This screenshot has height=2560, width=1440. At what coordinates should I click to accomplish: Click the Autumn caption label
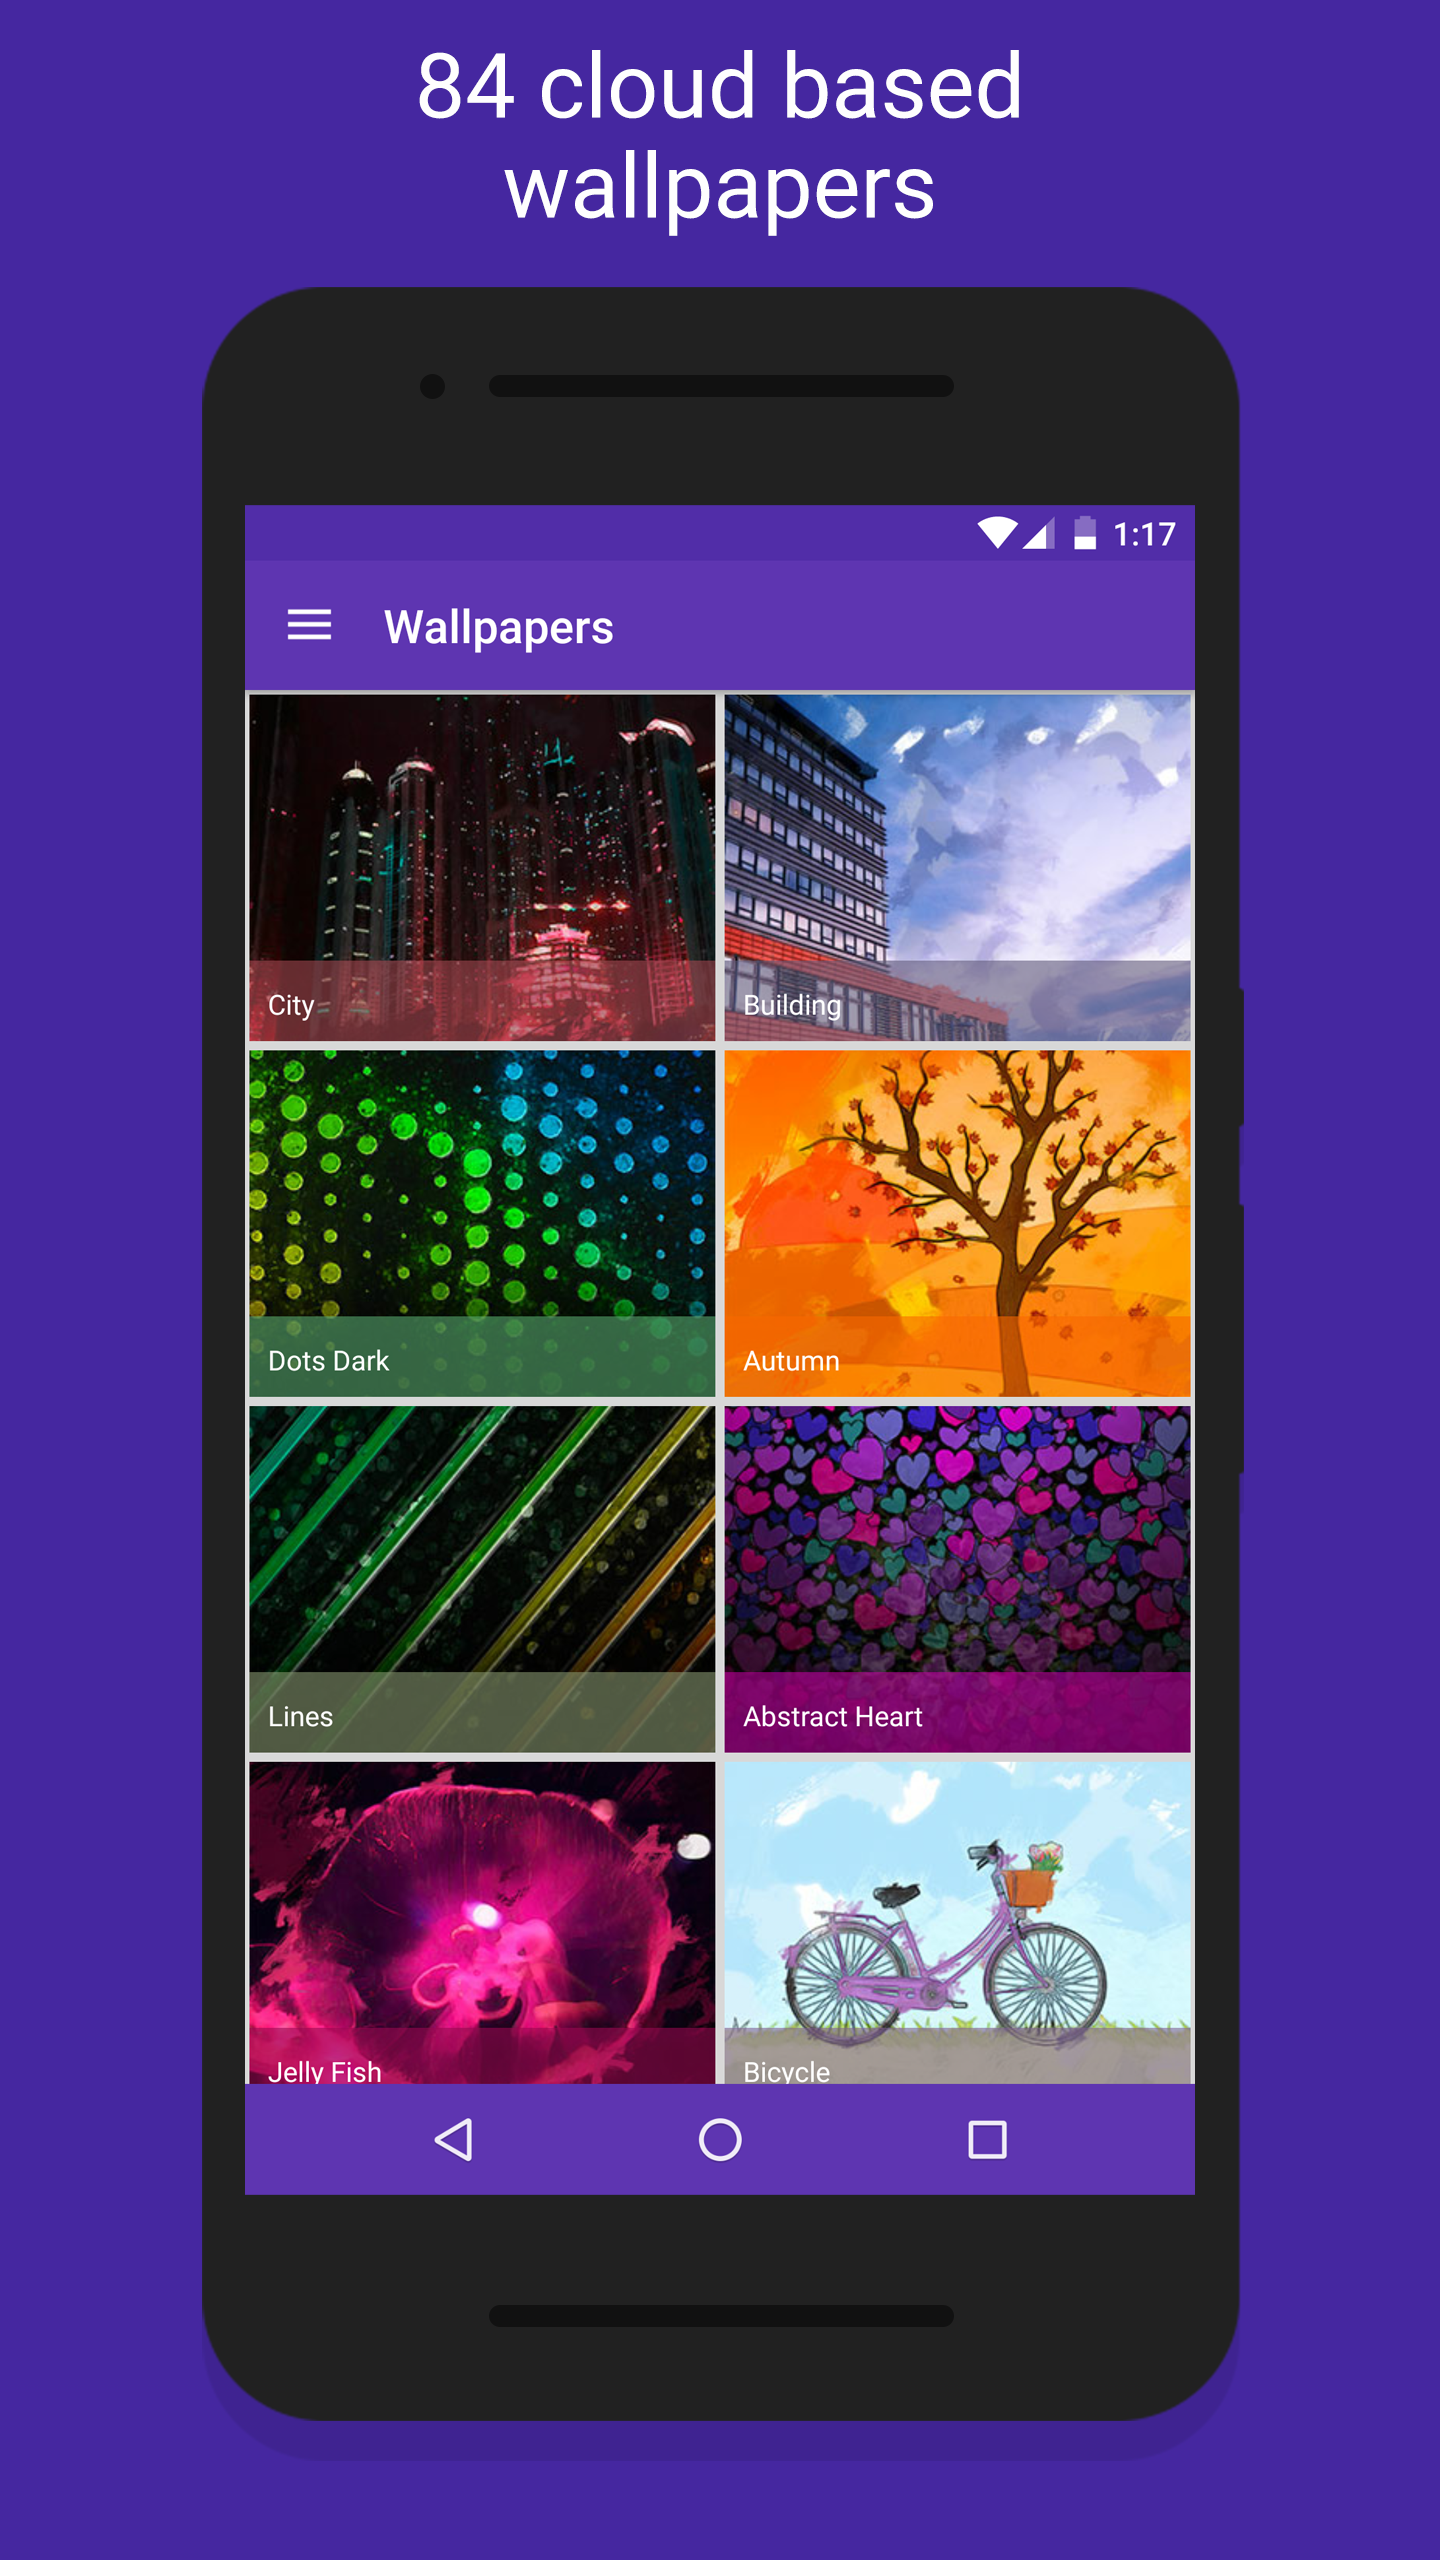(791, 1360)
